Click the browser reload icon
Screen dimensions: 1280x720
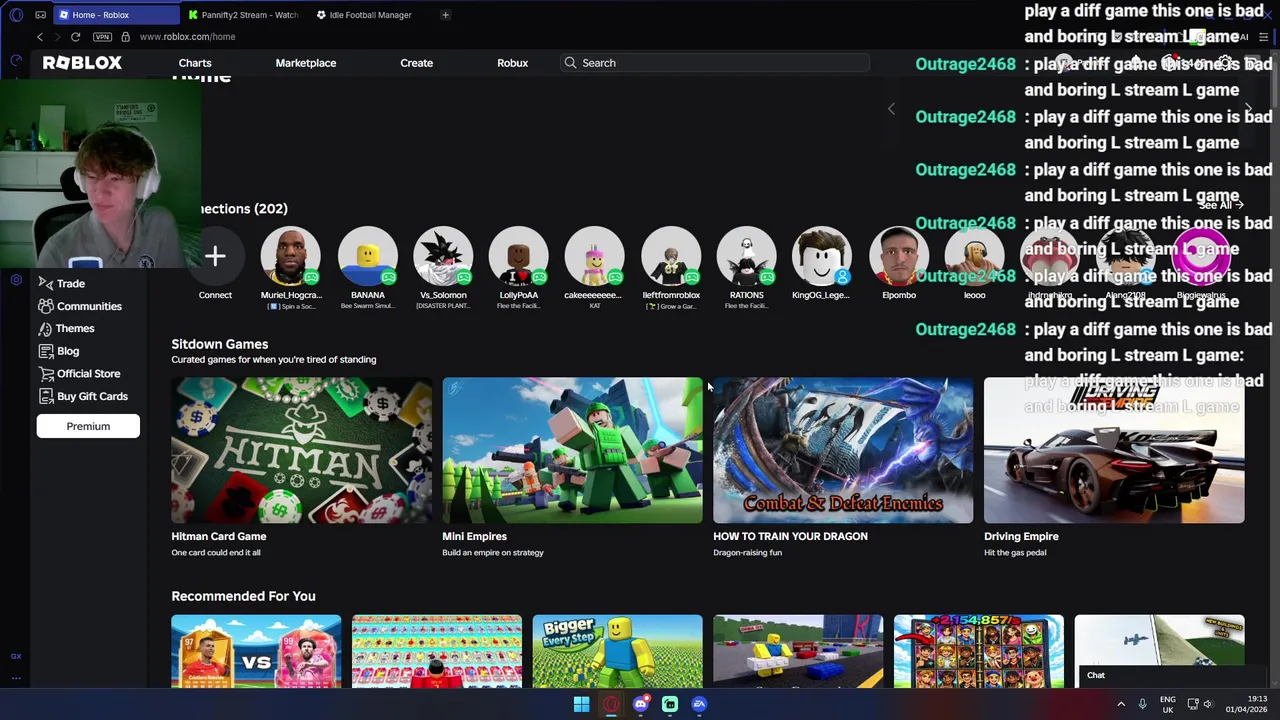click(75, 37)
